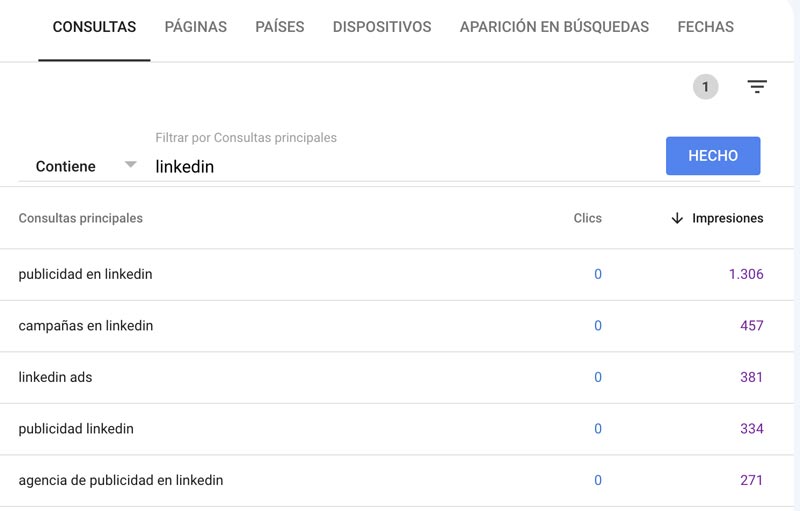800x511 pixels.
Task: Go to the Fechas tab
Action: [706, 27]
